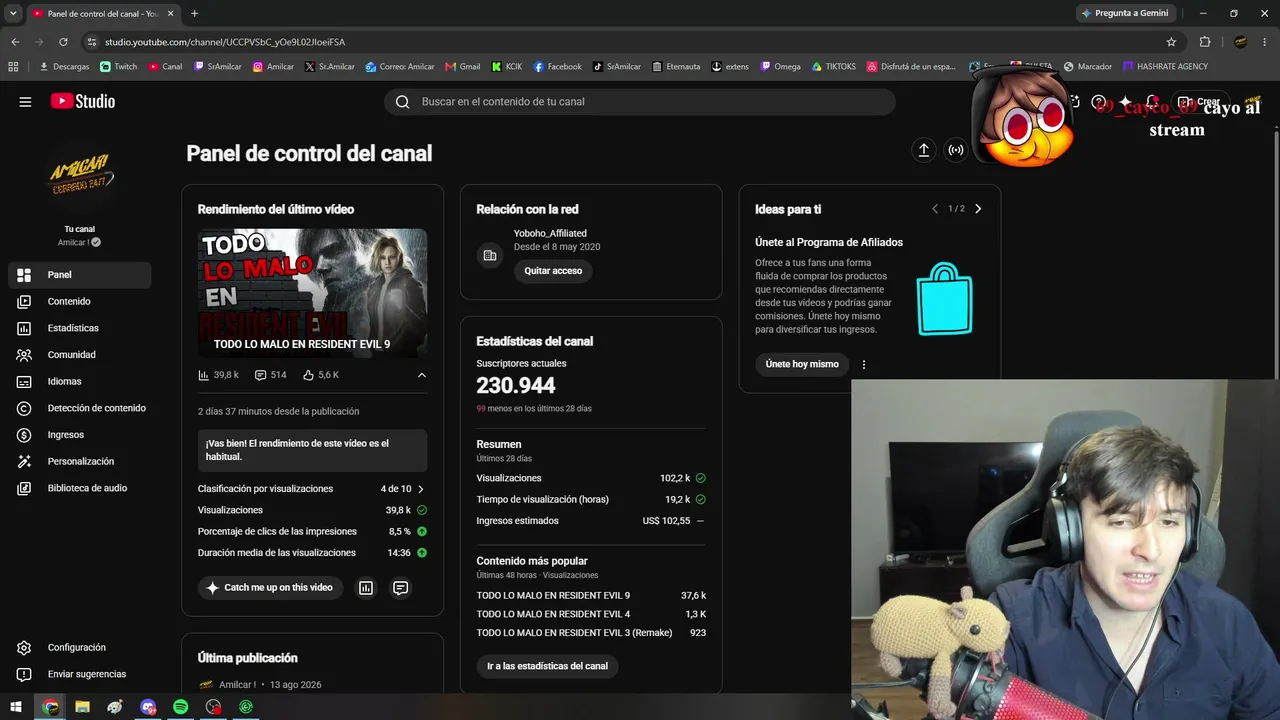Open Personalización in the sidebar
The width and height of the screenshot is (1280, 720).
[x=79, y=461]
